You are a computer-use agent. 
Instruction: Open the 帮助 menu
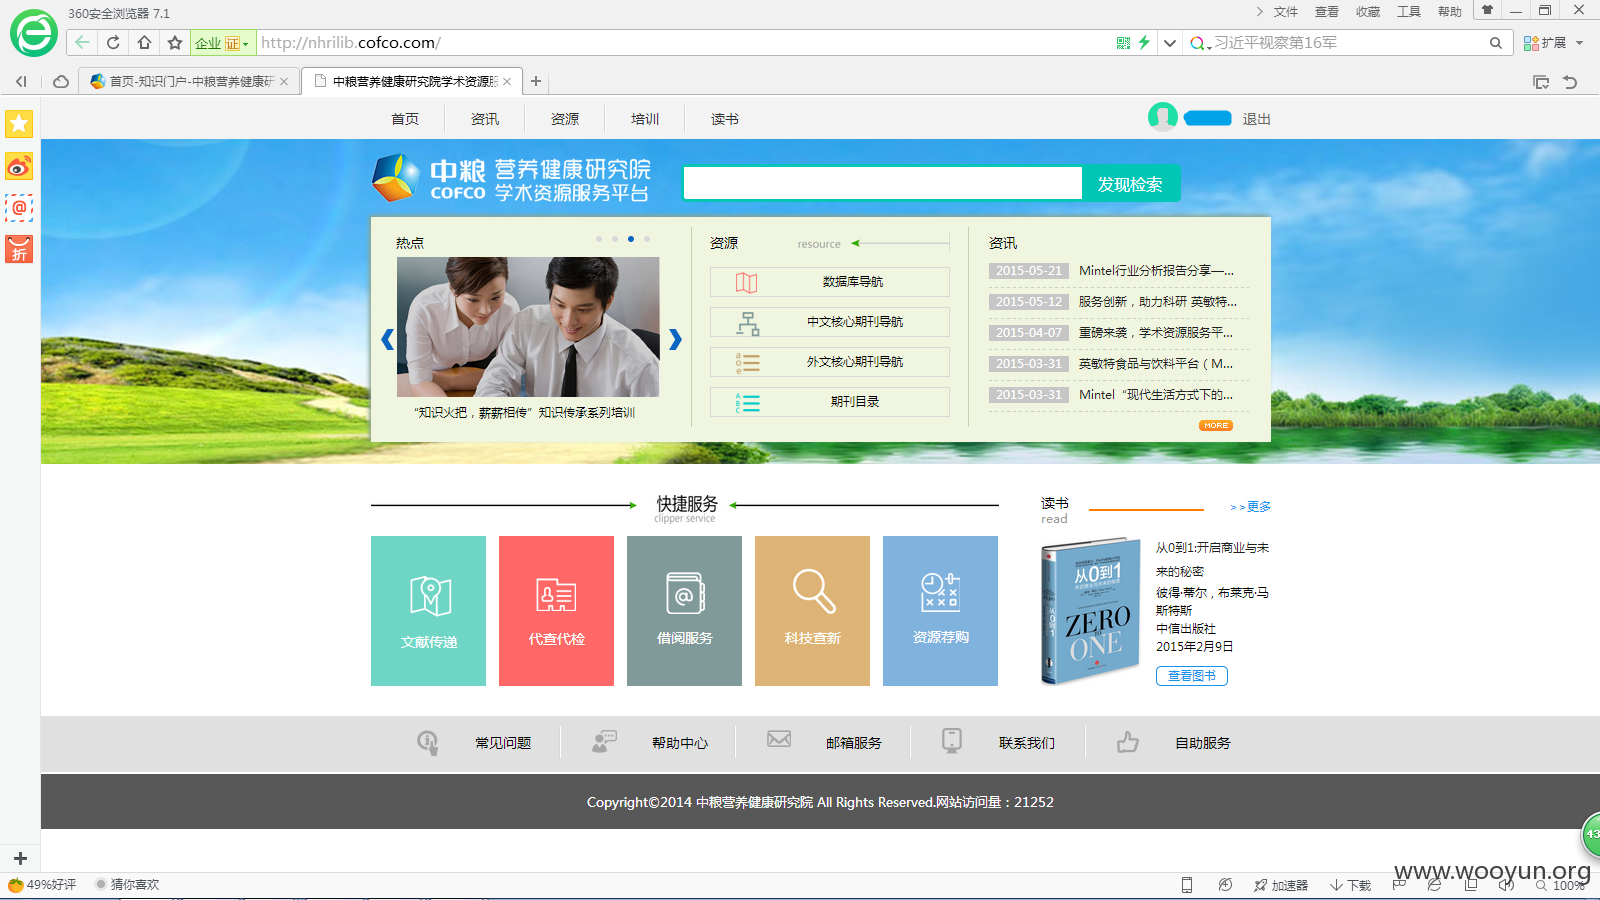1449,12
